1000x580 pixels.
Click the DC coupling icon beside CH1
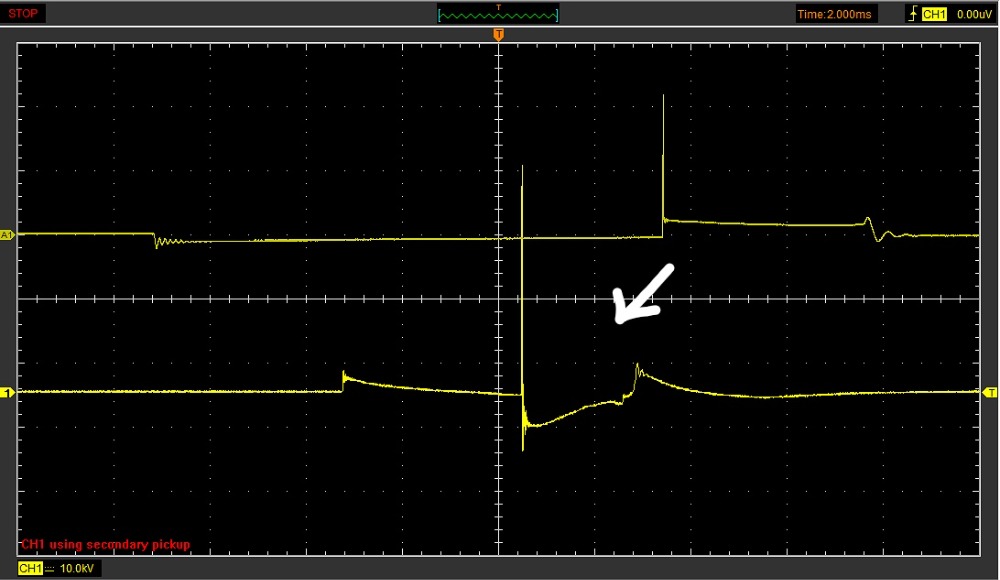(52, 569)
